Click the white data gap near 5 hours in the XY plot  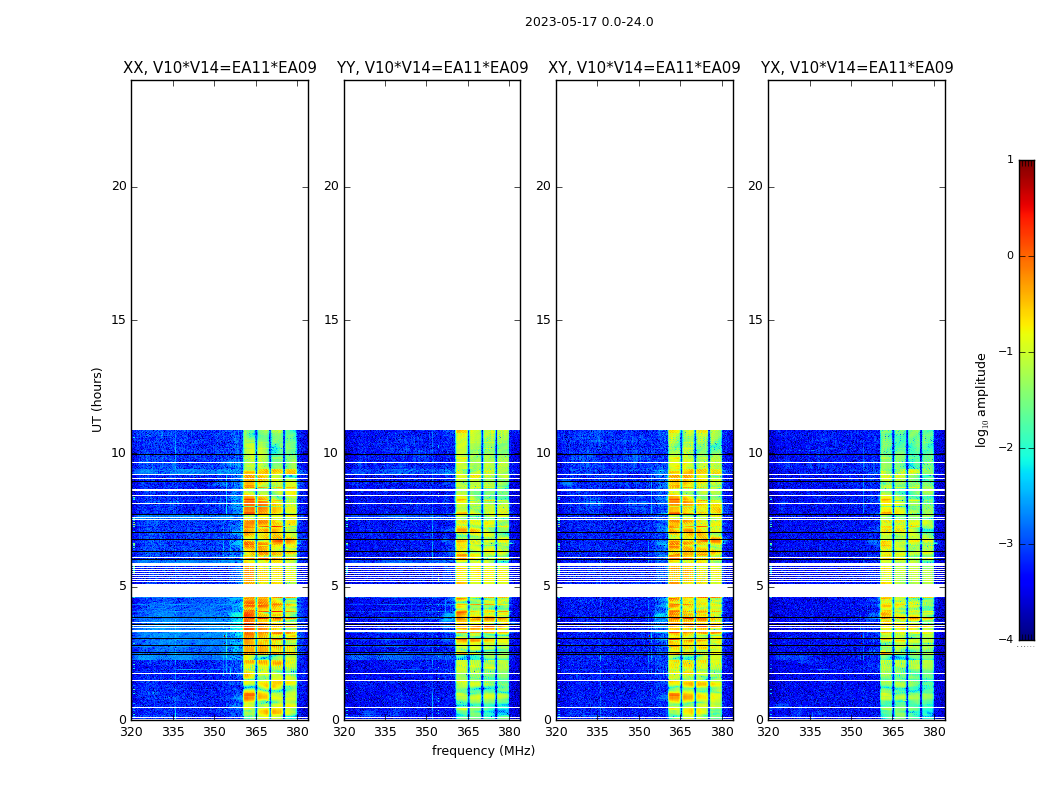[x=644, y=591]
